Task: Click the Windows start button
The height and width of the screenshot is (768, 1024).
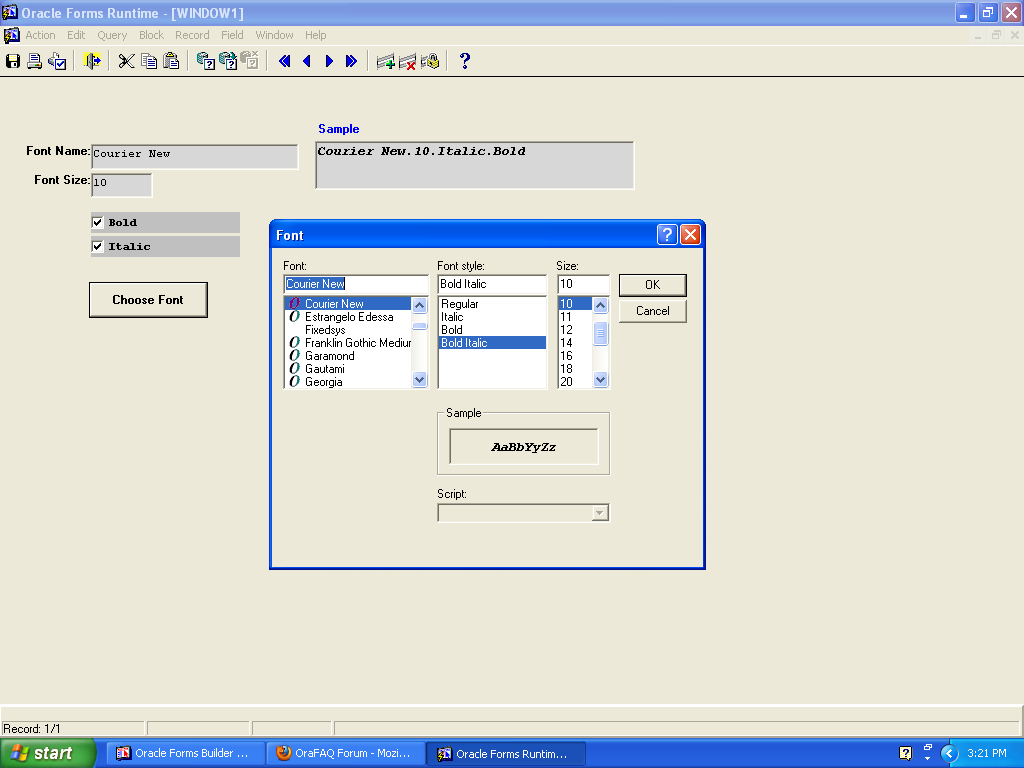Action: tap(48, 753)
